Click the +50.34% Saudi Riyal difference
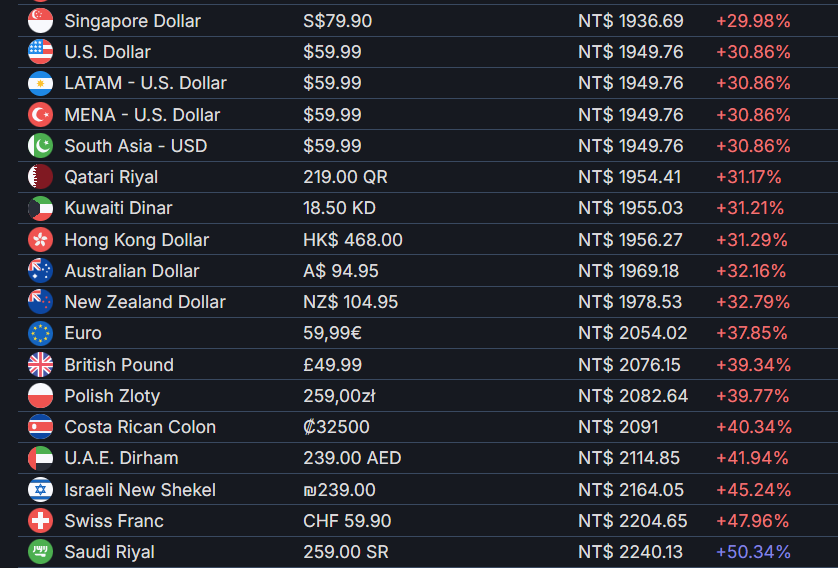Image resolution: width=838 pixels, height=568 pixels. [x=753, y=552]
